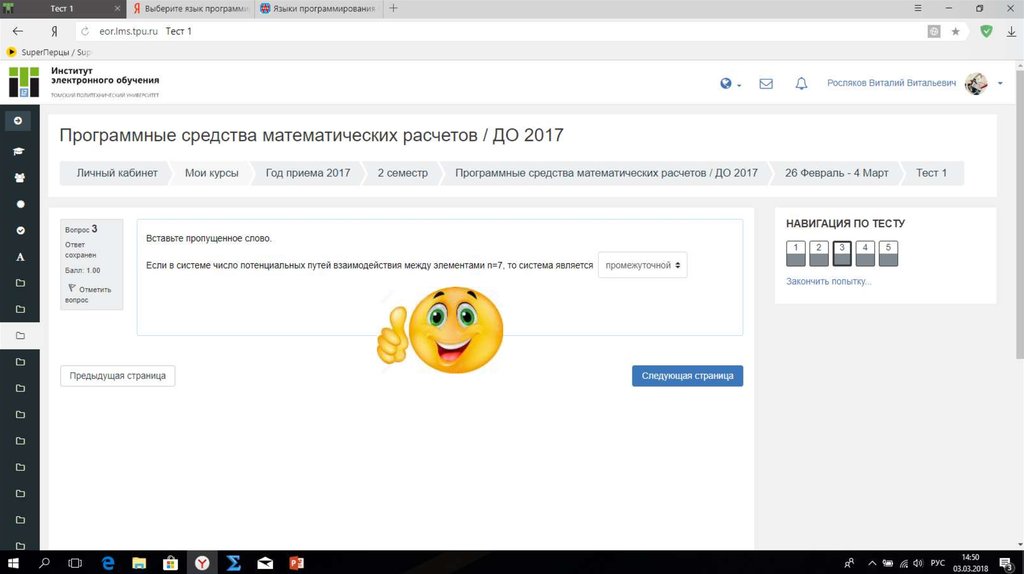Open PowerPoint from the taskbar
The width and height of the screenshot is (1024, 574).
(296, 563)
